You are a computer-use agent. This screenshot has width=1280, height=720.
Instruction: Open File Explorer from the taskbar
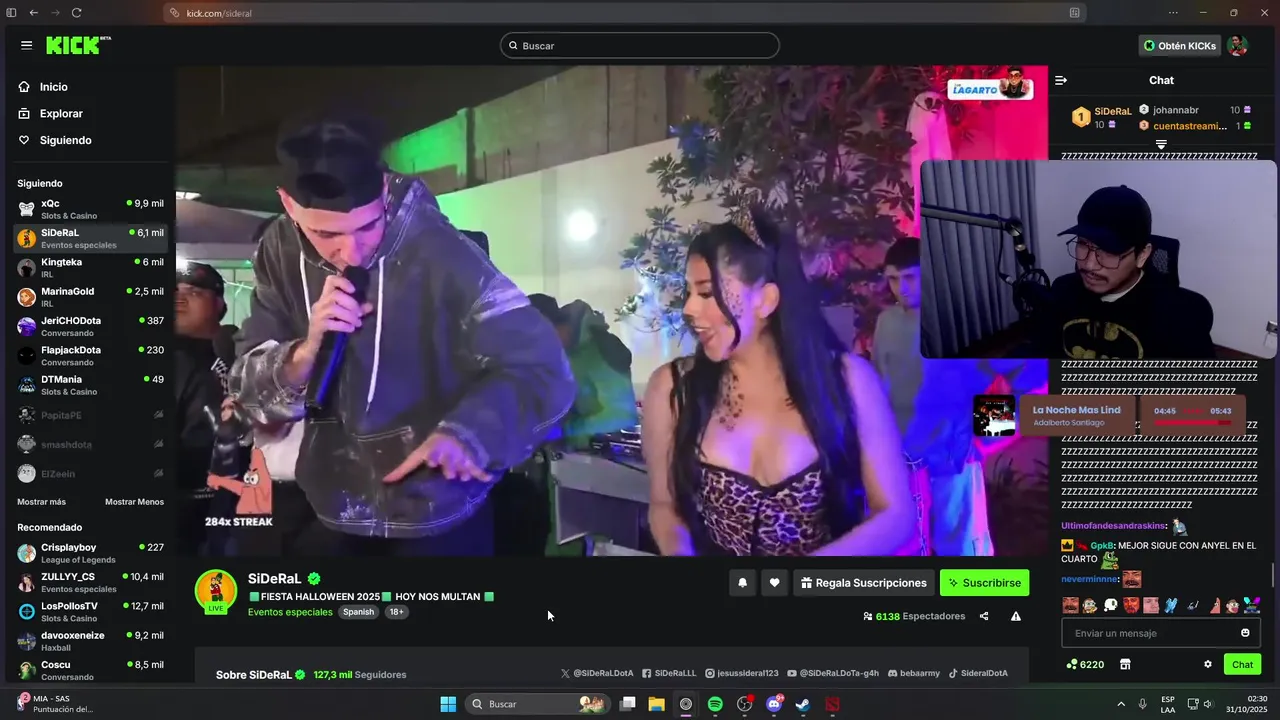(656, 704)
